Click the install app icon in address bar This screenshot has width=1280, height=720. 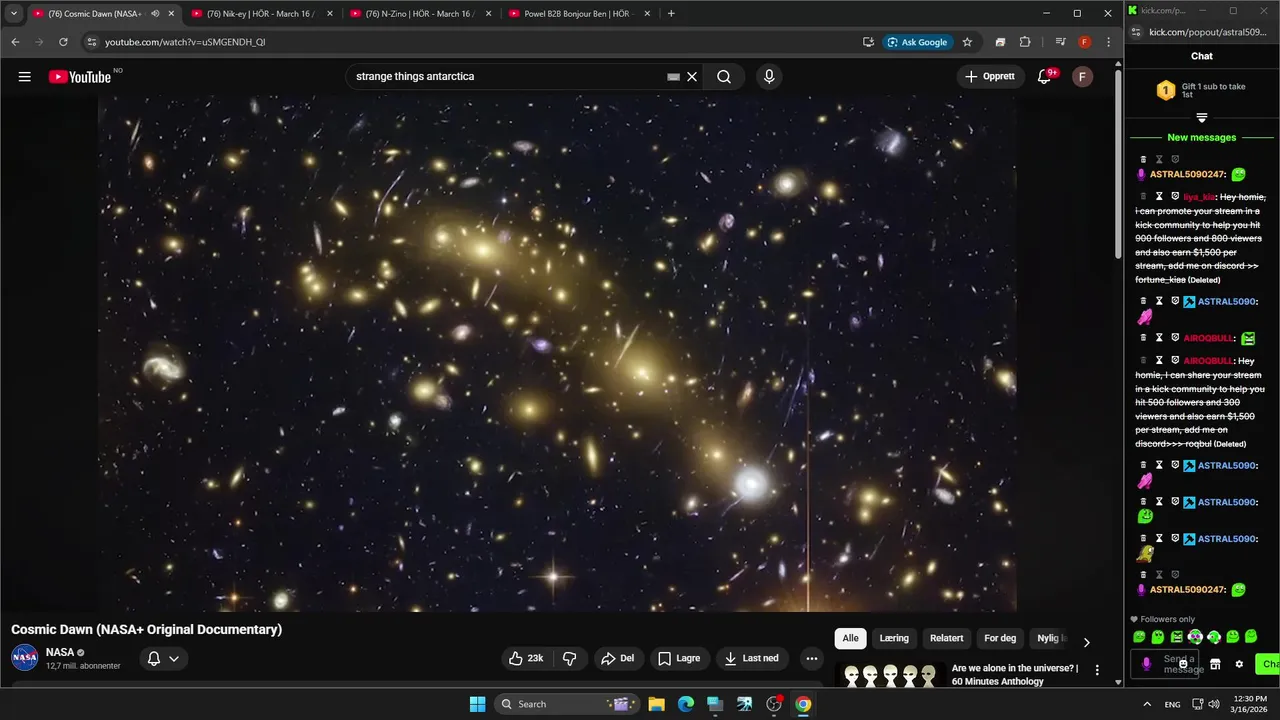tap(868, 42)
